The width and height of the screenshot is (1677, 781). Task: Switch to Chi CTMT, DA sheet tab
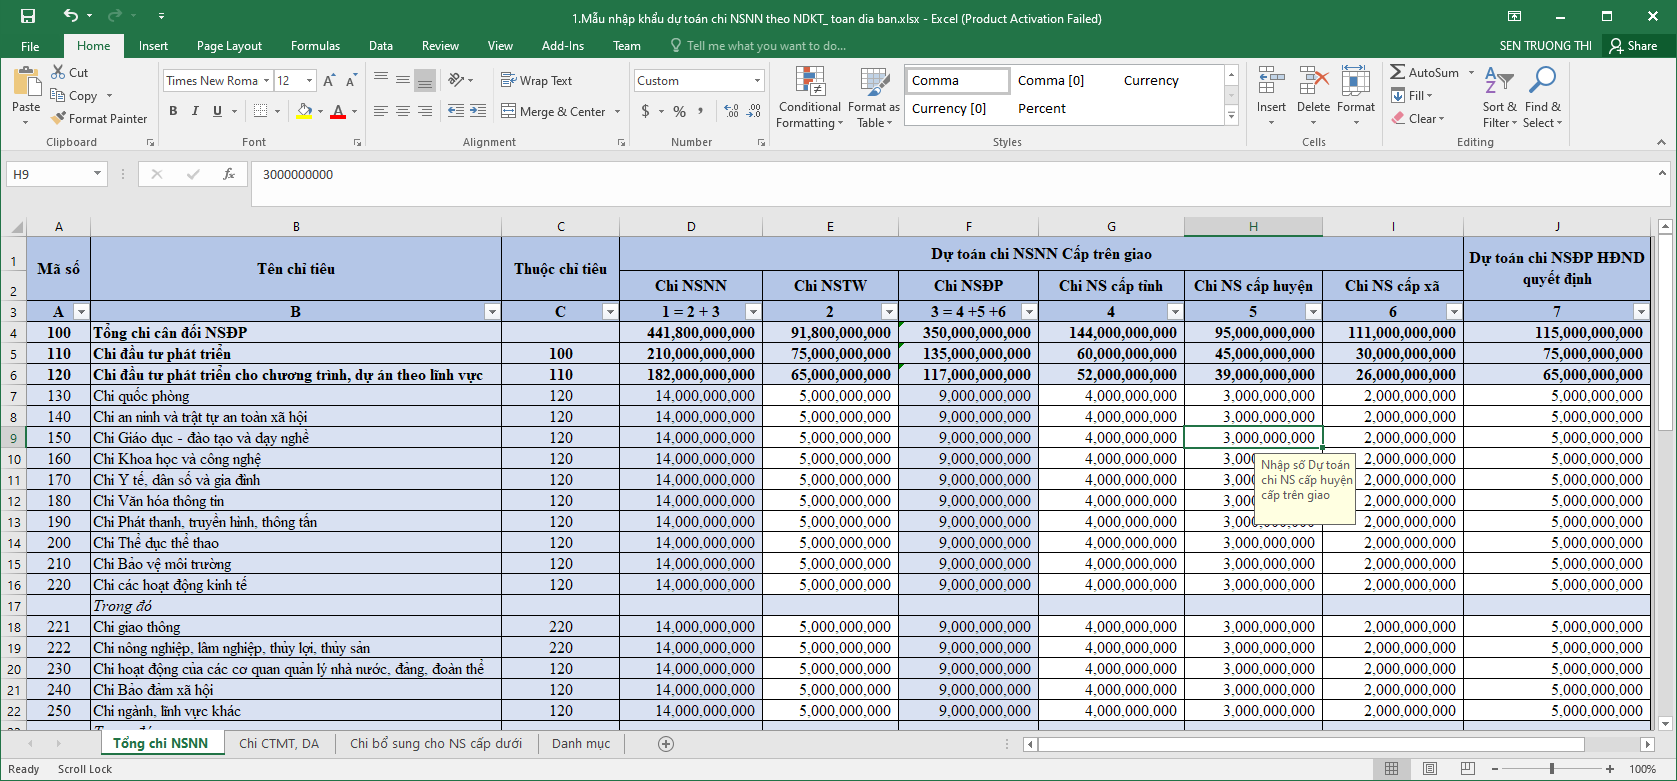click(279, 744)
